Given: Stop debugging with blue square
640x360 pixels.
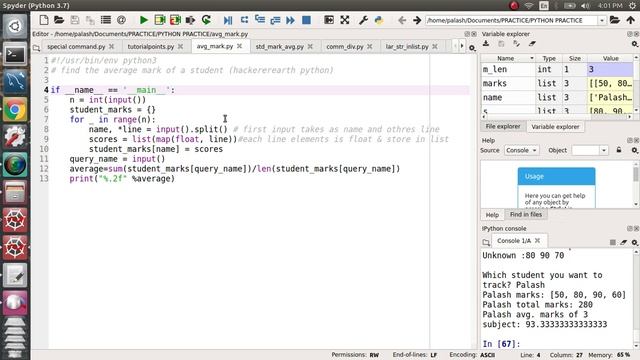Looking at the screenshot, I should click(x=306, y=20).
